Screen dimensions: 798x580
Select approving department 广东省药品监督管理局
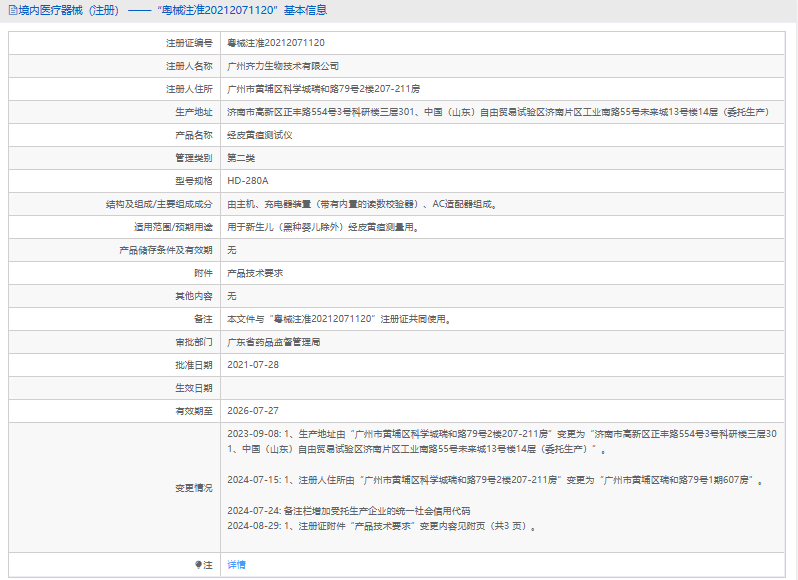click(x=273, y=342)
